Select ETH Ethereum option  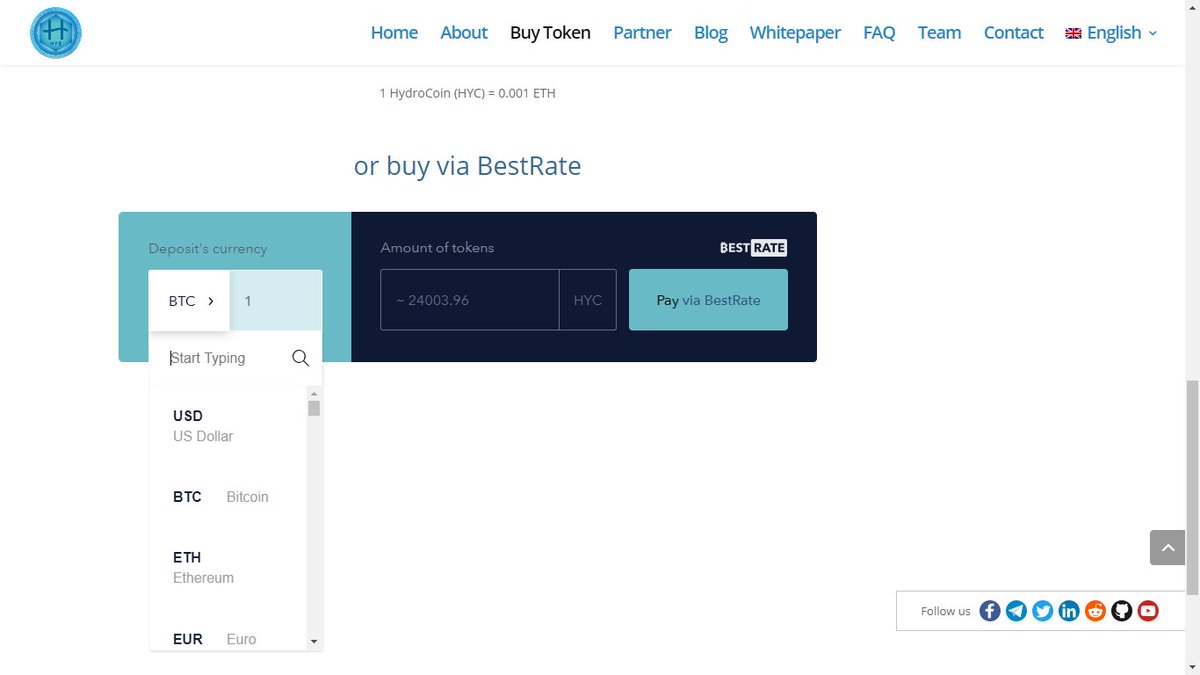[x=228, y=567]
